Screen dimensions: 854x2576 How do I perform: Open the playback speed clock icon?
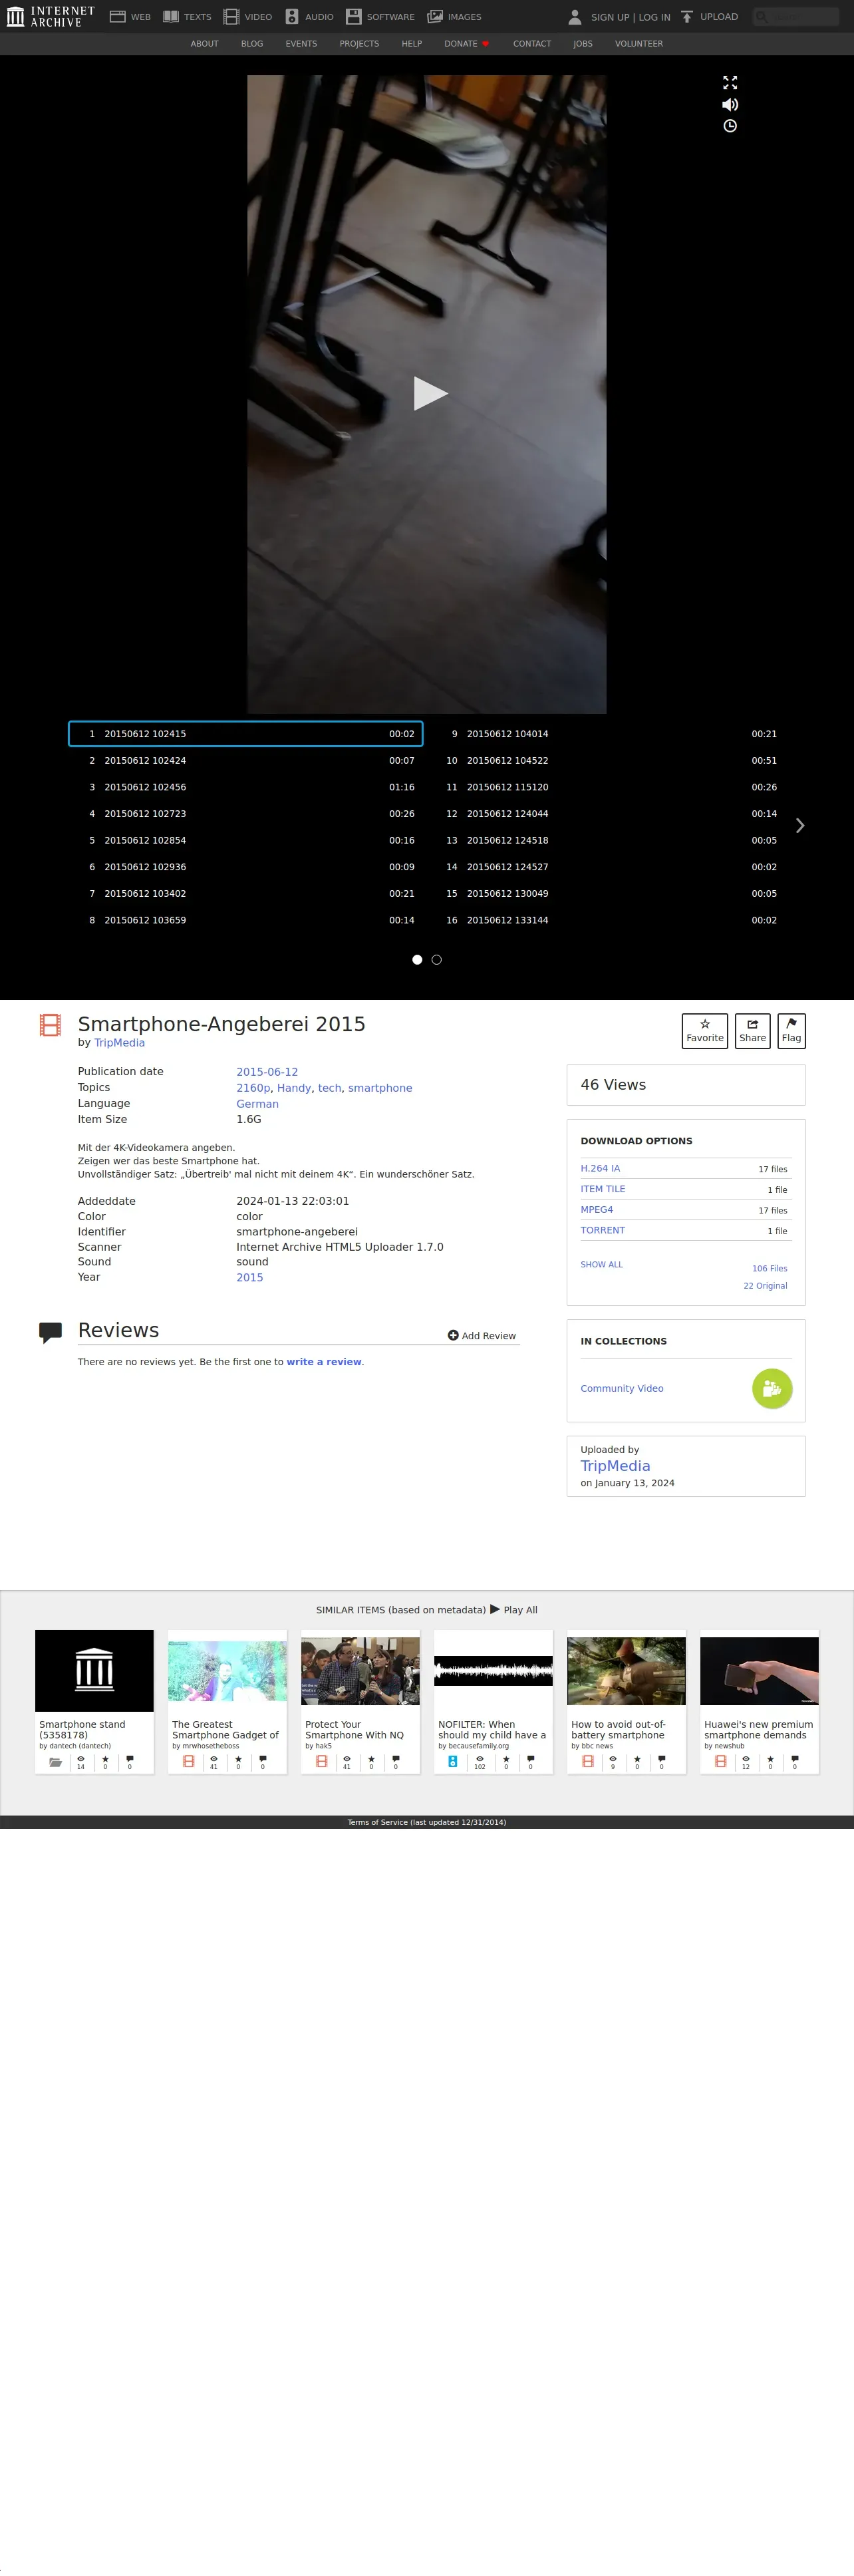click(x=730, y=126)
